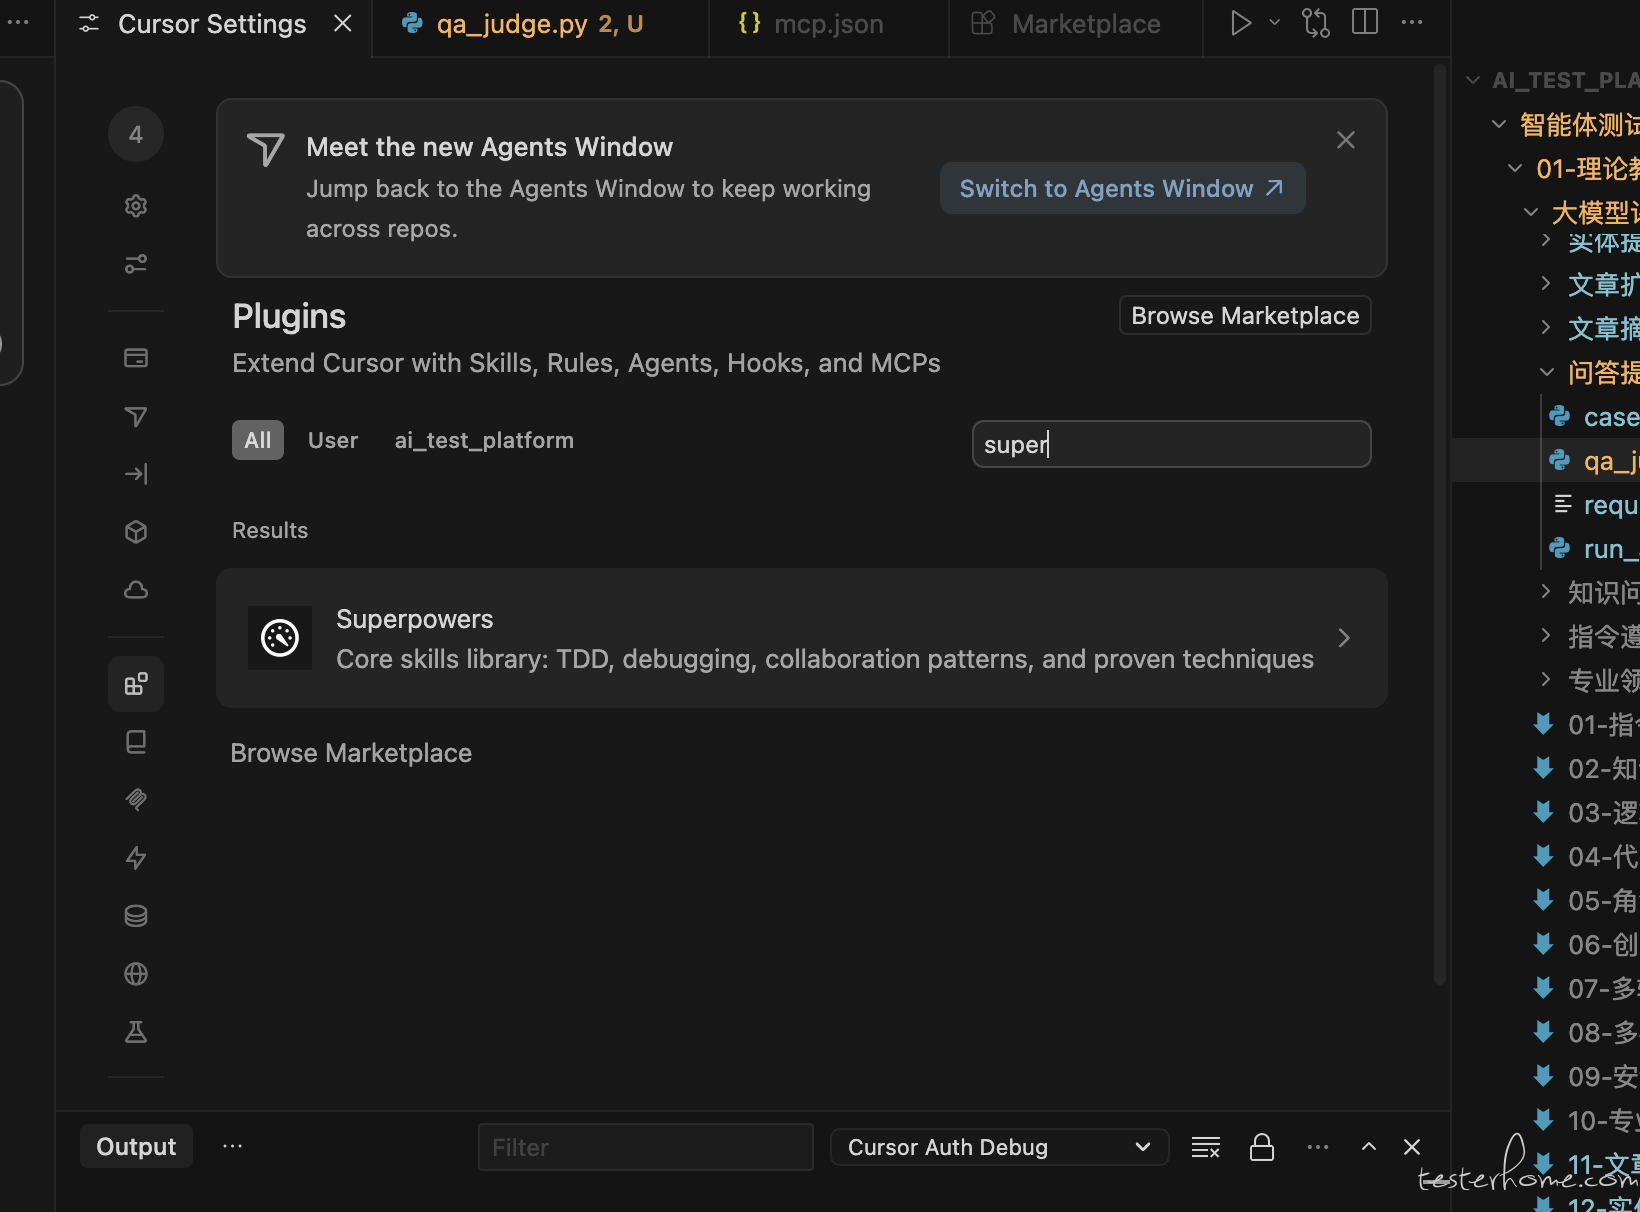Open the globe Network icon in settings sidebar
This screenshot has height=1212, width=1640.
(136, 974)
